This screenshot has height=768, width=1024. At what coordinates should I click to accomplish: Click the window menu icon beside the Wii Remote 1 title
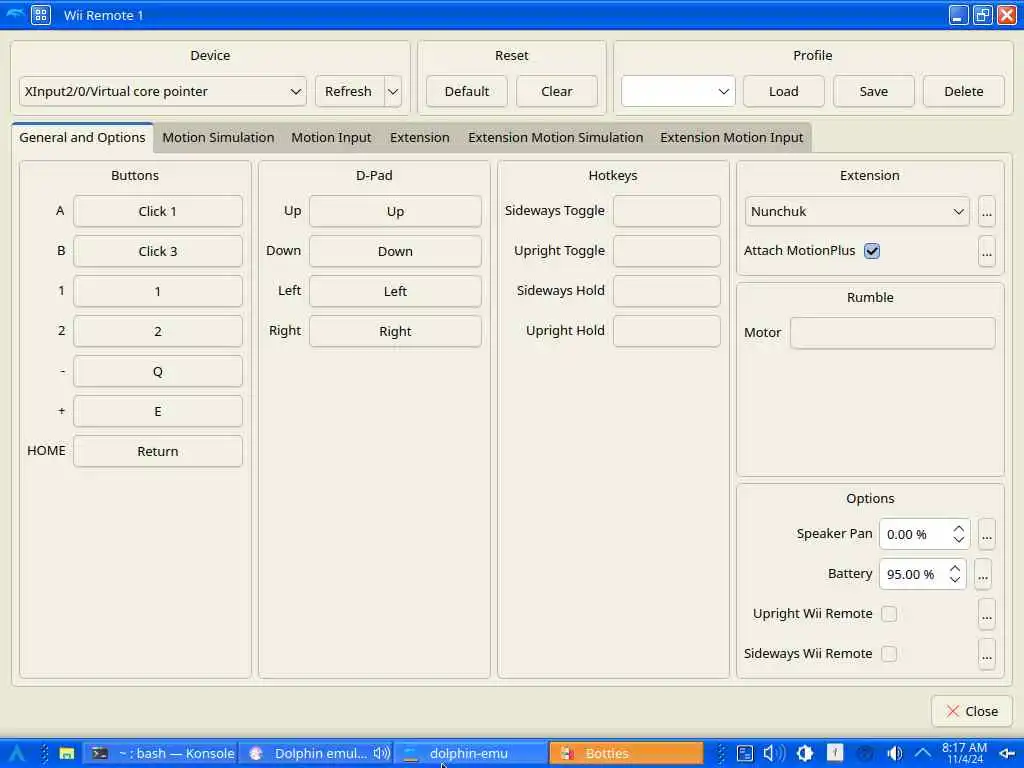click(40, 14)
